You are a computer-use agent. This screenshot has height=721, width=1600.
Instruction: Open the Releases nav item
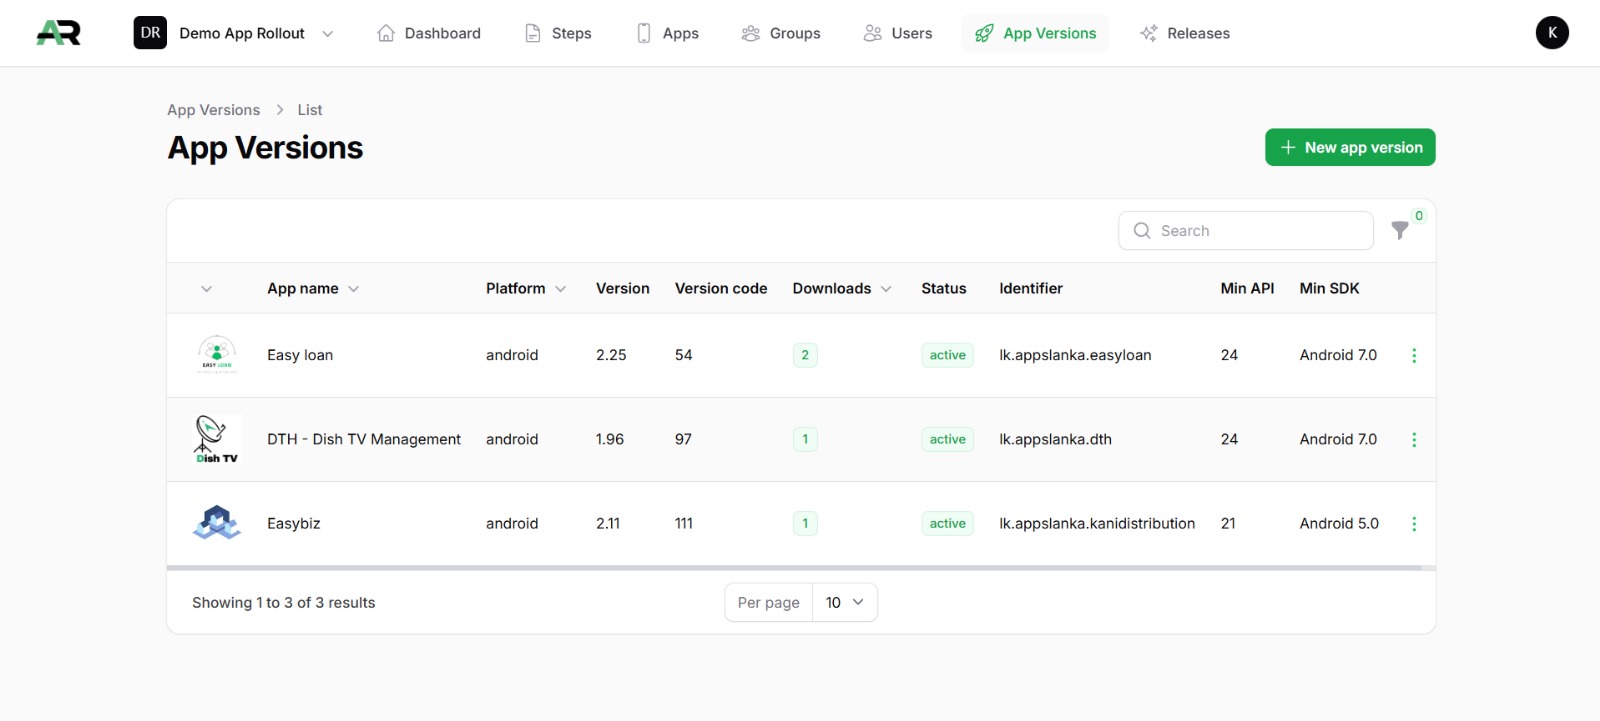pyautogui.click(x=1185, y=33)
